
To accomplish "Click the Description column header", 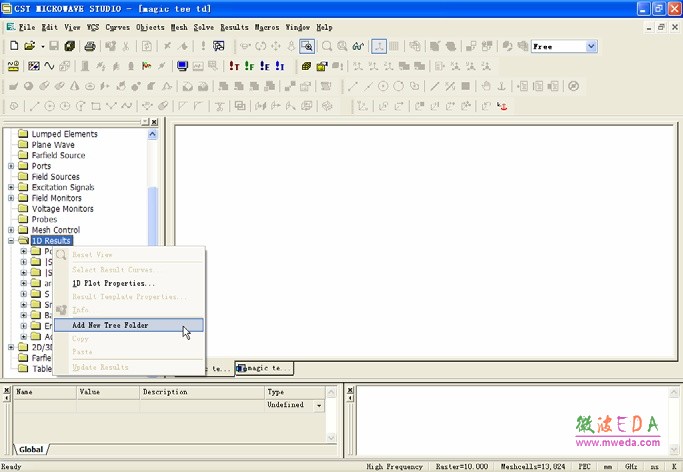I will click(x=202, y=392).
